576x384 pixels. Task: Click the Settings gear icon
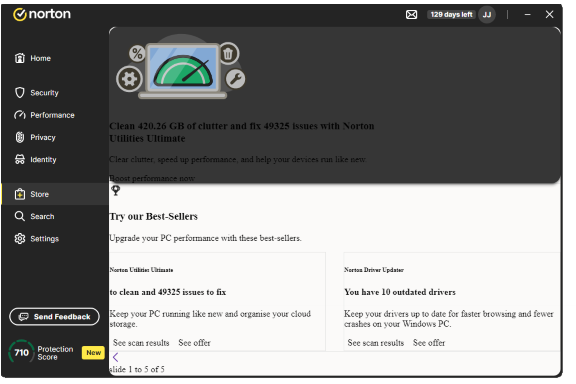pos(20,239)
